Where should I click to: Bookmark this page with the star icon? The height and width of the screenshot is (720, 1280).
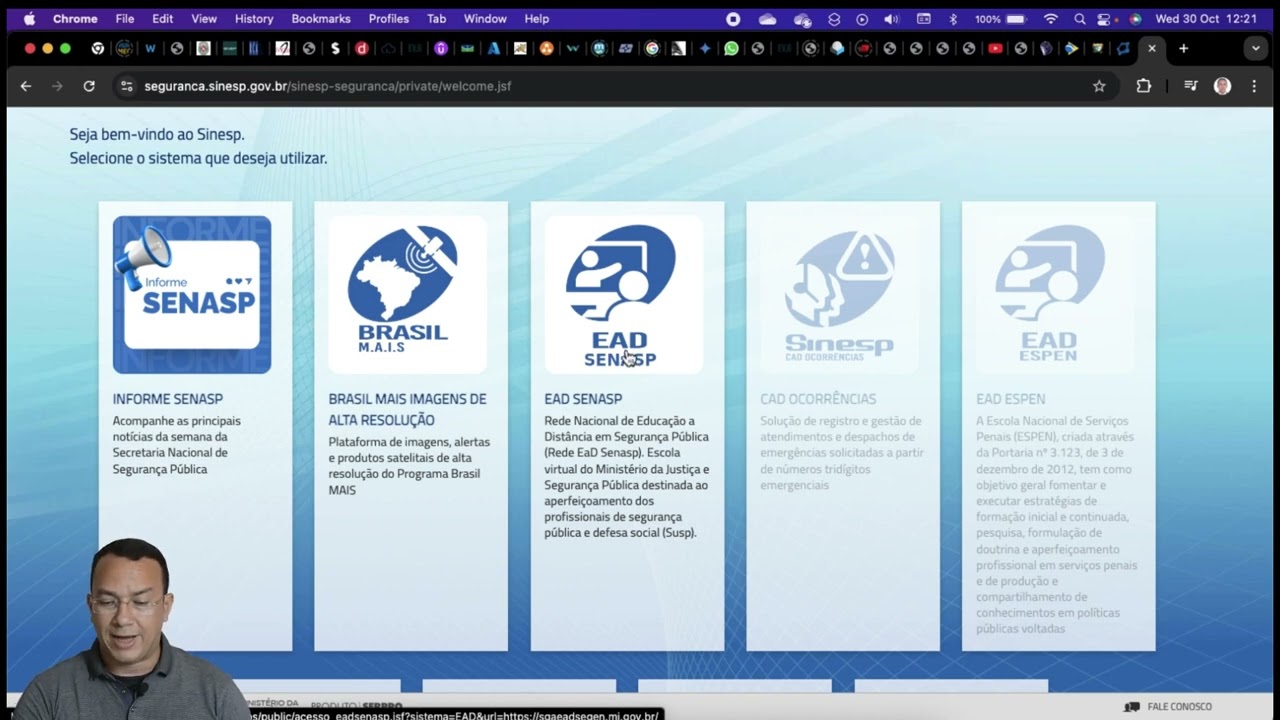click(1099, 86)
